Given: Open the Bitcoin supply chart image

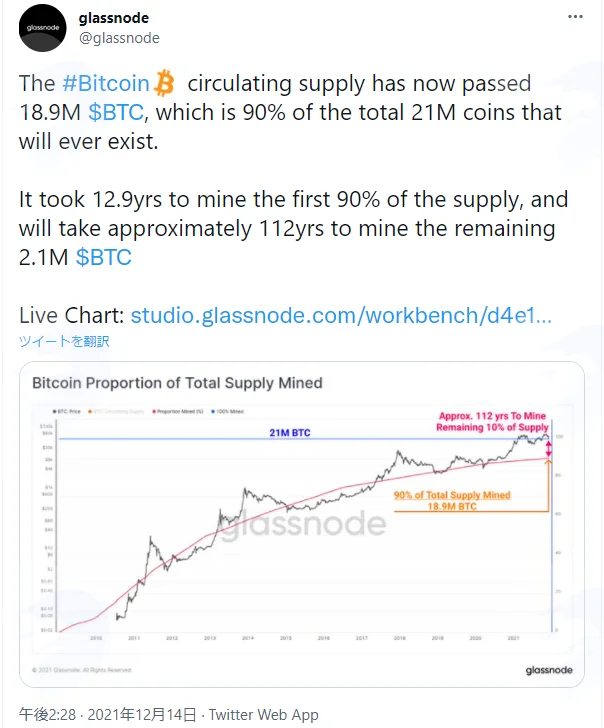Looking at the screenshot, I should (x=302, y=524).
